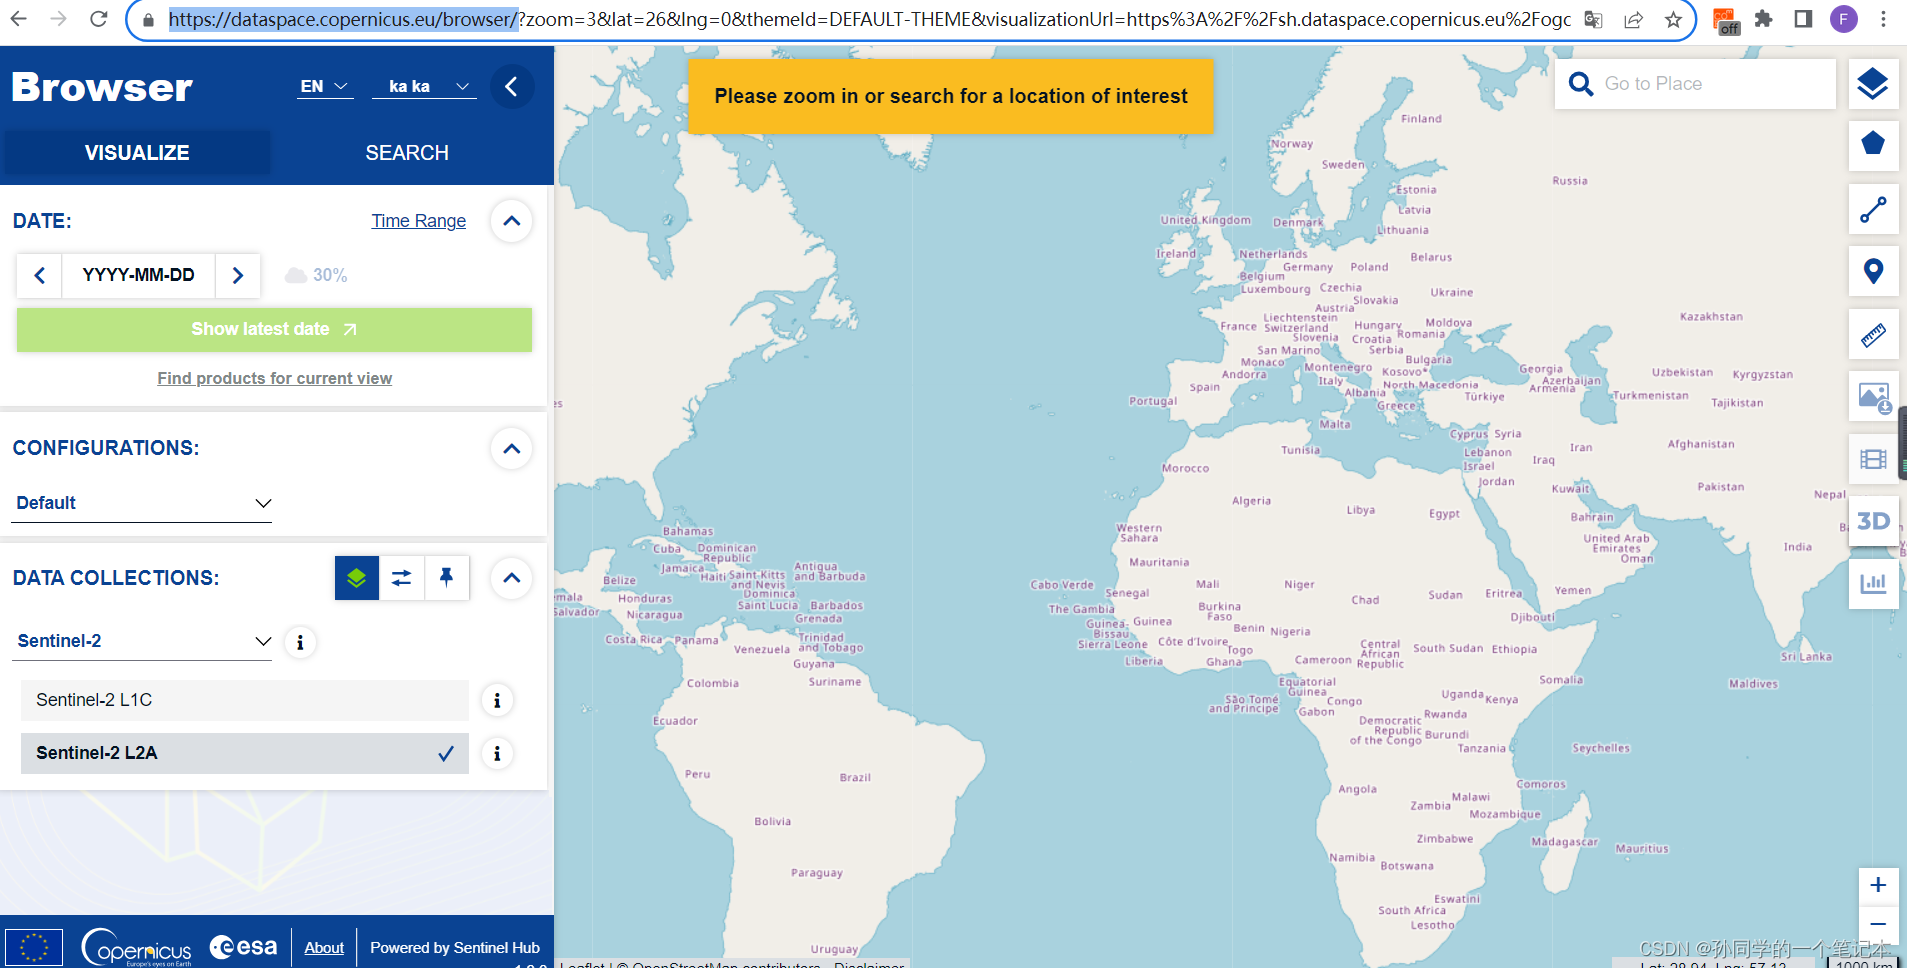Open the histogram chart tool
The height and width of the screenshot is (968, 1907).
[x=1872, y=583]
